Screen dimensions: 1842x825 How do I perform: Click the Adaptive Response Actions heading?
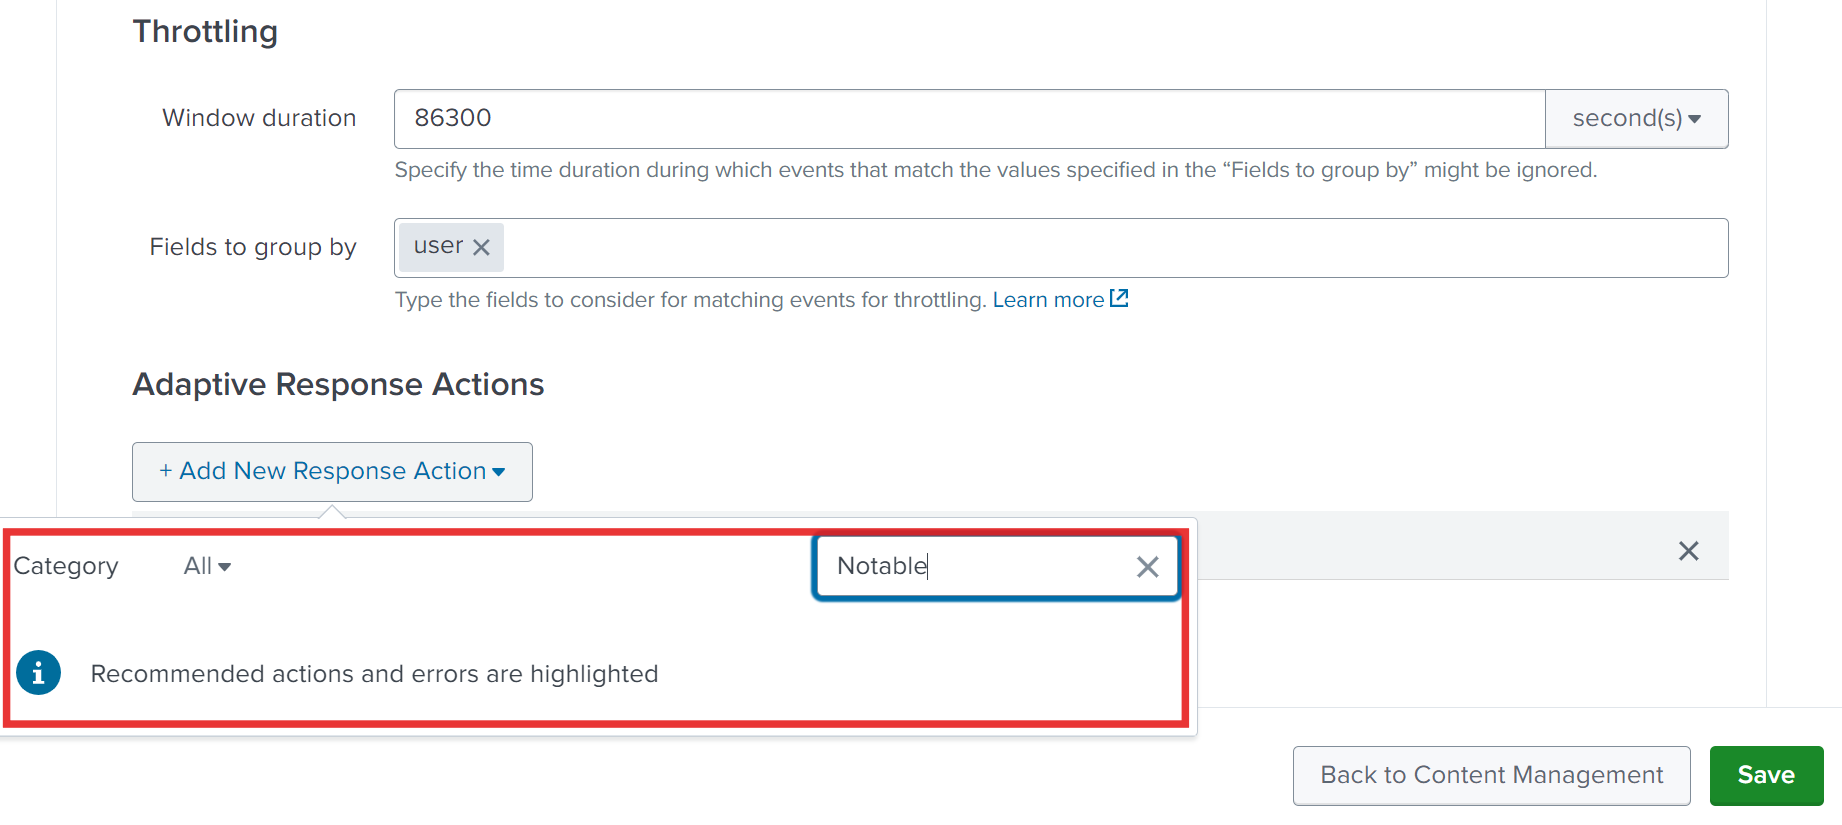coord(338,385)
